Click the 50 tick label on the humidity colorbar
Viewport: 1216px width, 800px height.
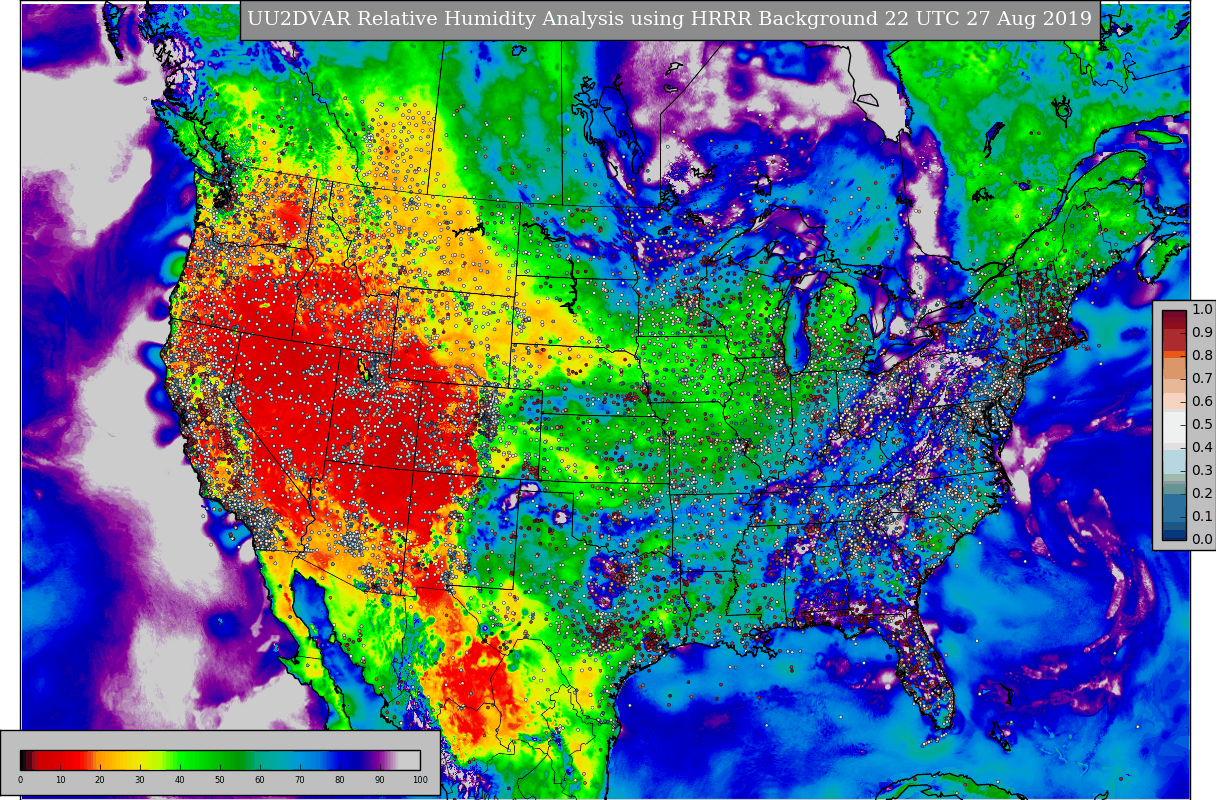click(220, 780)
